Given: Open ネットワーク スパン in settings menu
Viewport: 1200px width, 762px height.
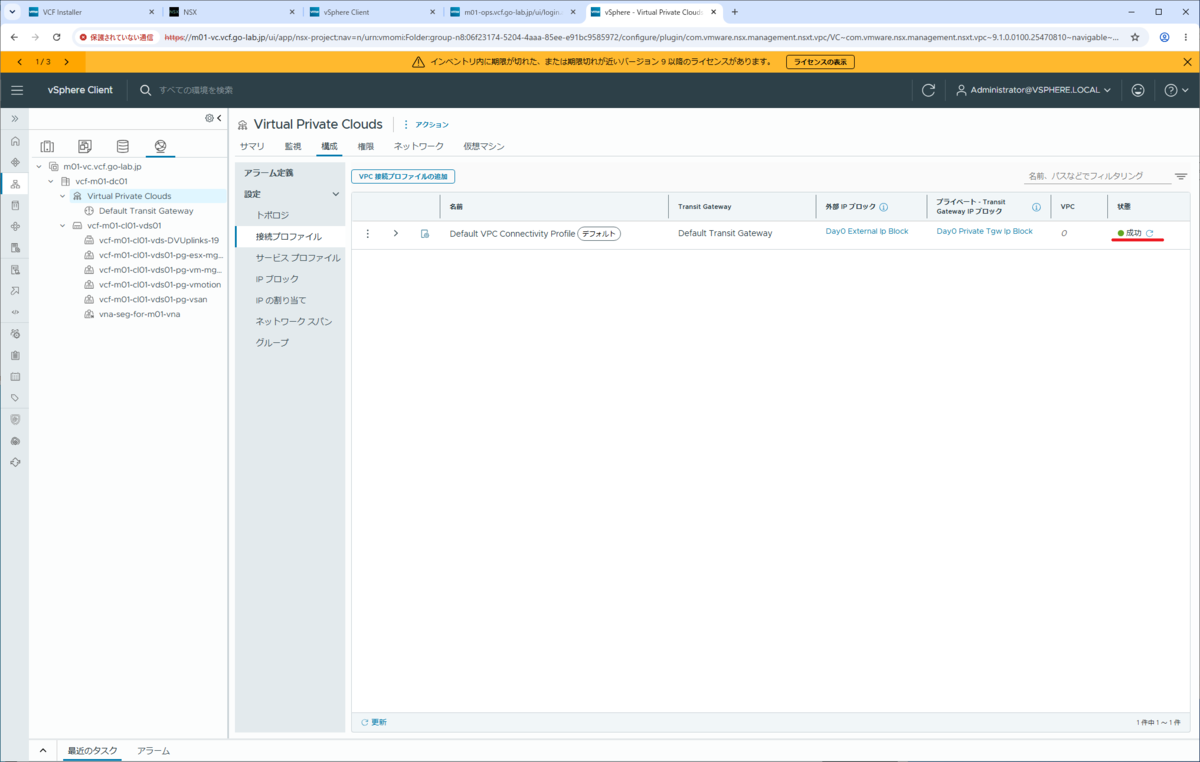Looking at the screenshot, I should click(294, 322).
